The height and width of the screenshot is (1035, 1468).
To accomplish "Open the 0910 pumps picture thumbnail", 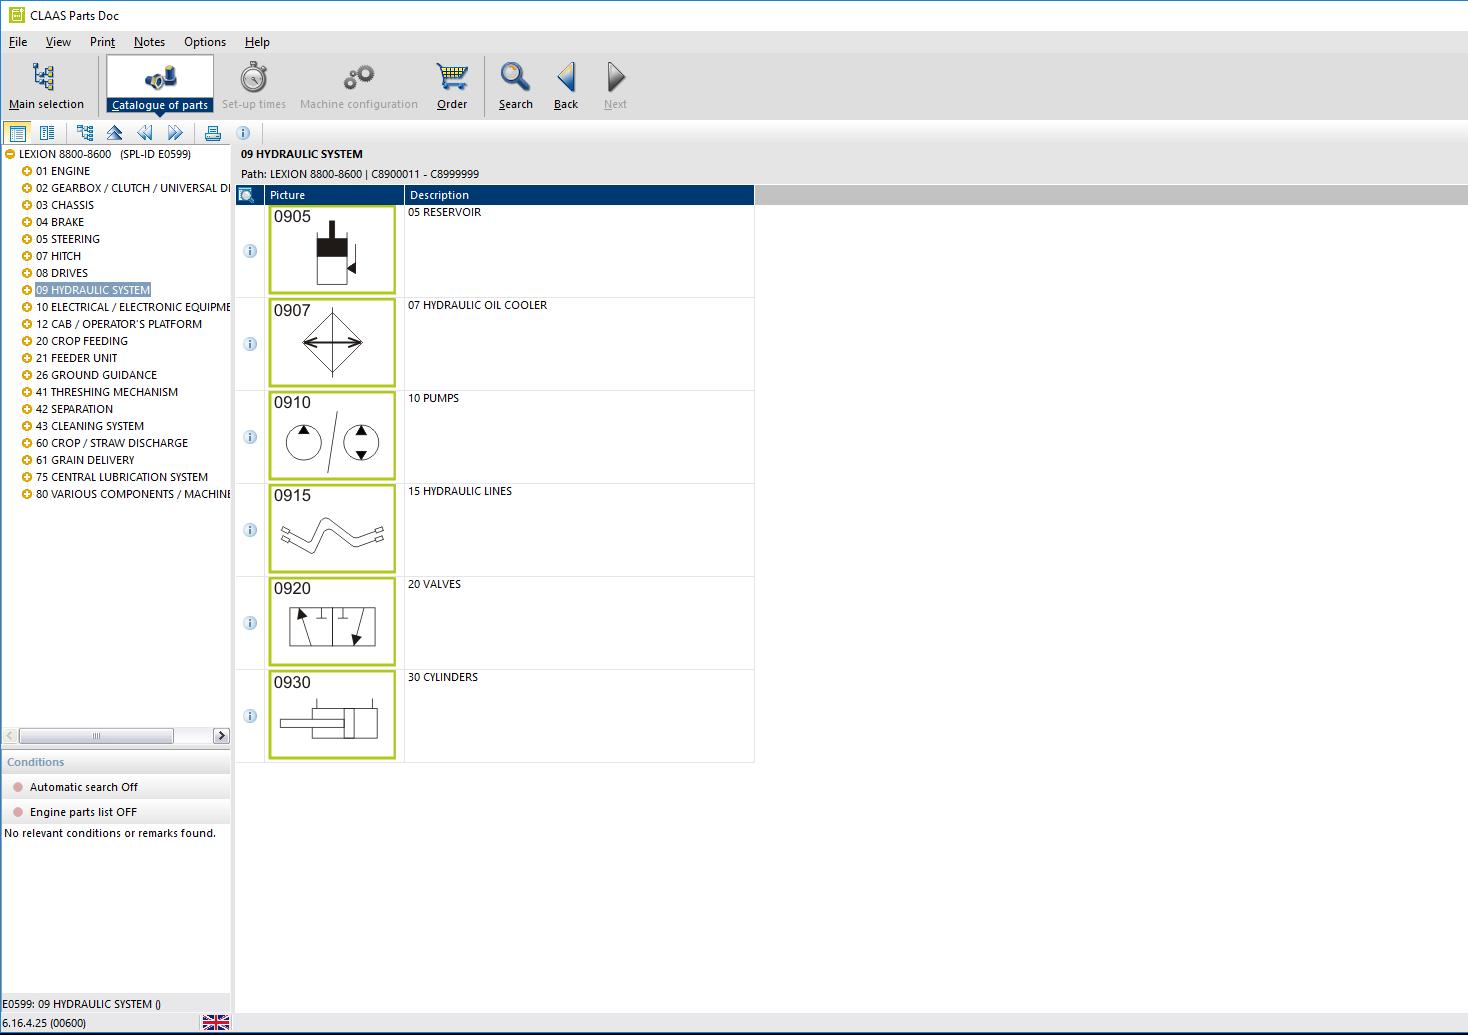I will (x=332, y=436).
